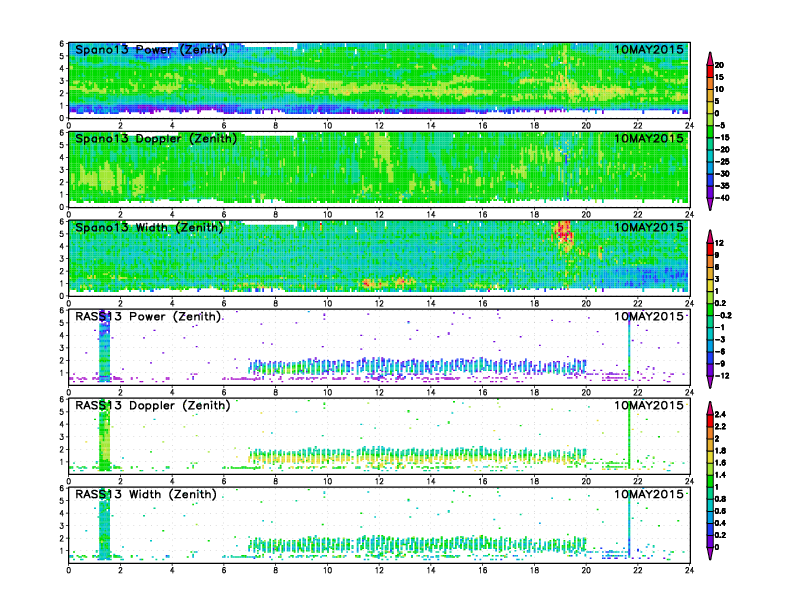Click the "0.4" colorbar label

[720, 523]
